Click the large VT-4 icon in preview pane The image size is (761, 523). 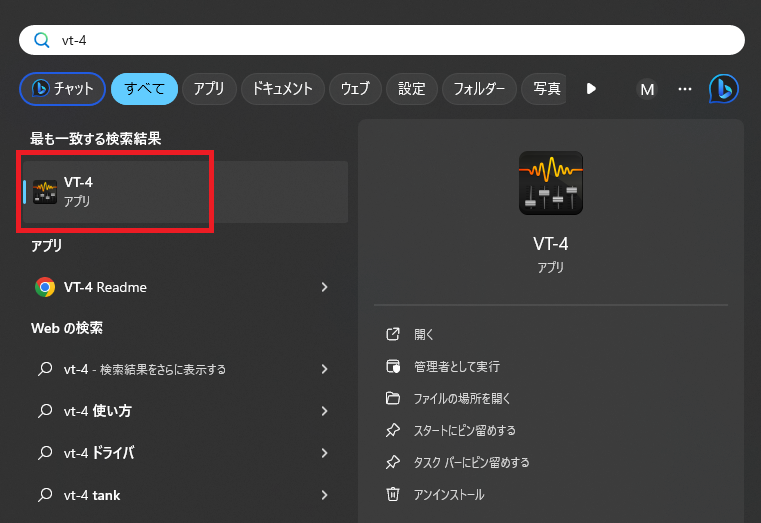[551, 183]
